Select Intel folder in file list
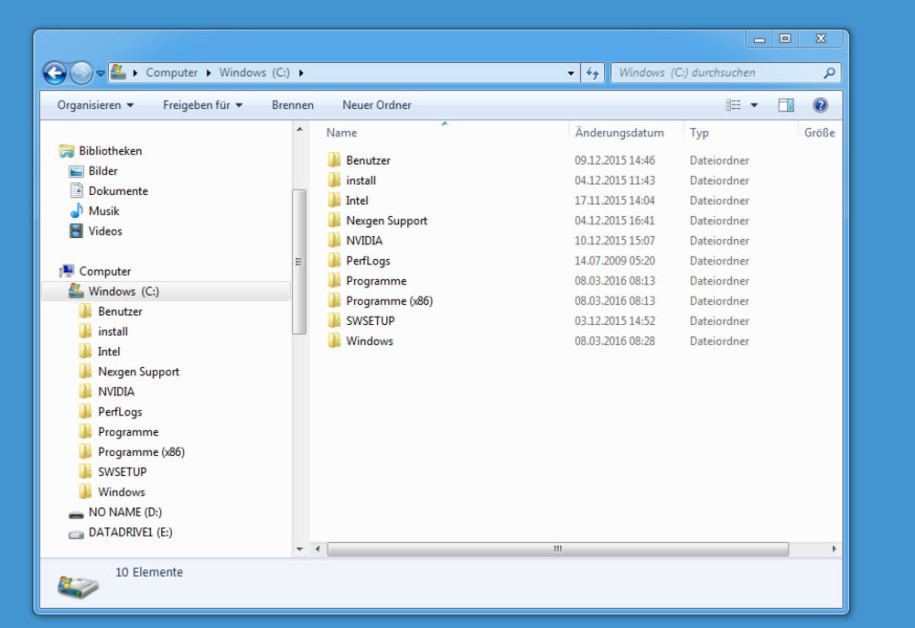The width and height of the screenshot is (915, 628). coord(347,201)
